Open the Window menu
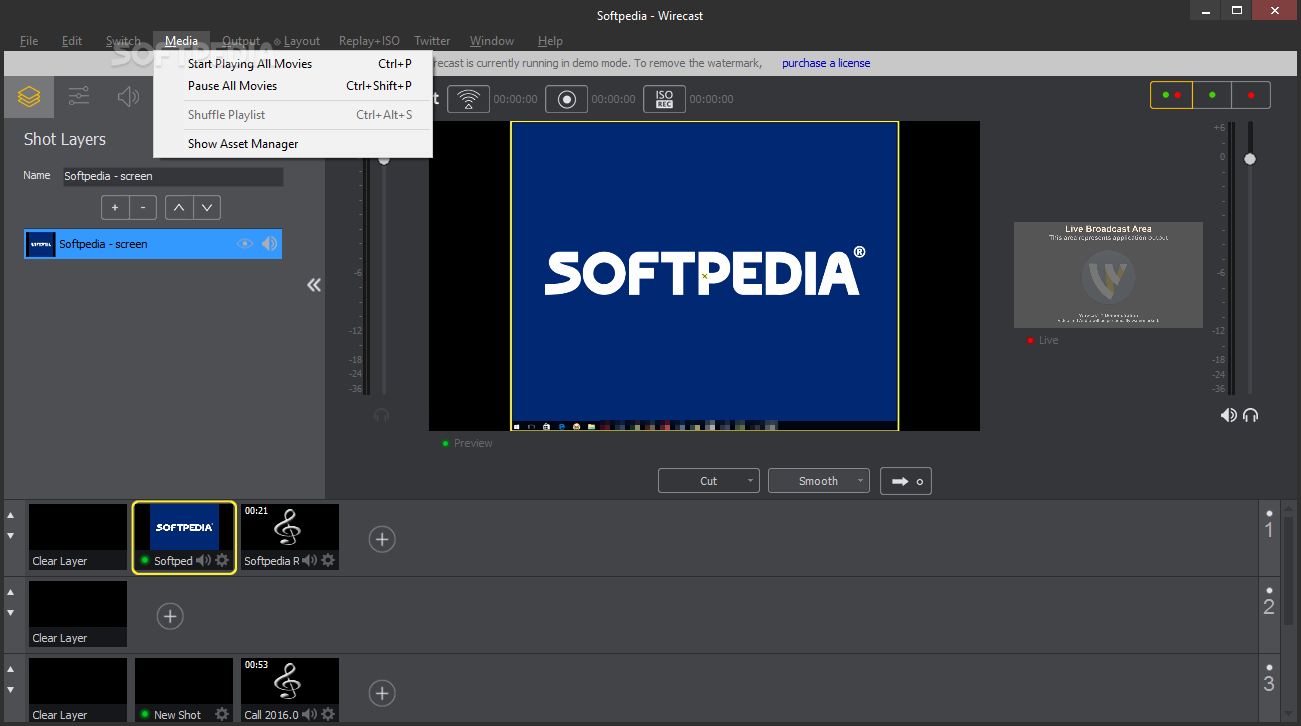 492,41
